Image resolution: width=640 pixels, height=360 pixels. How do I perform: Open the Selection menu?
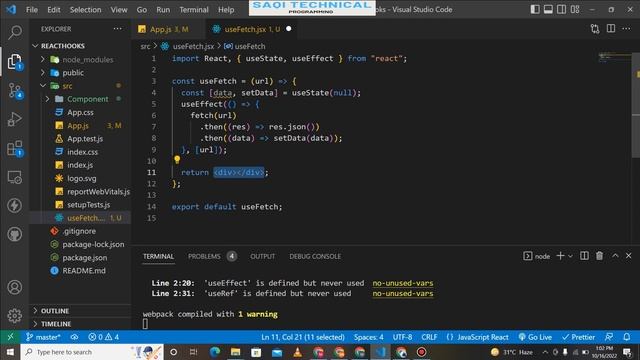(x=85, y=9)
